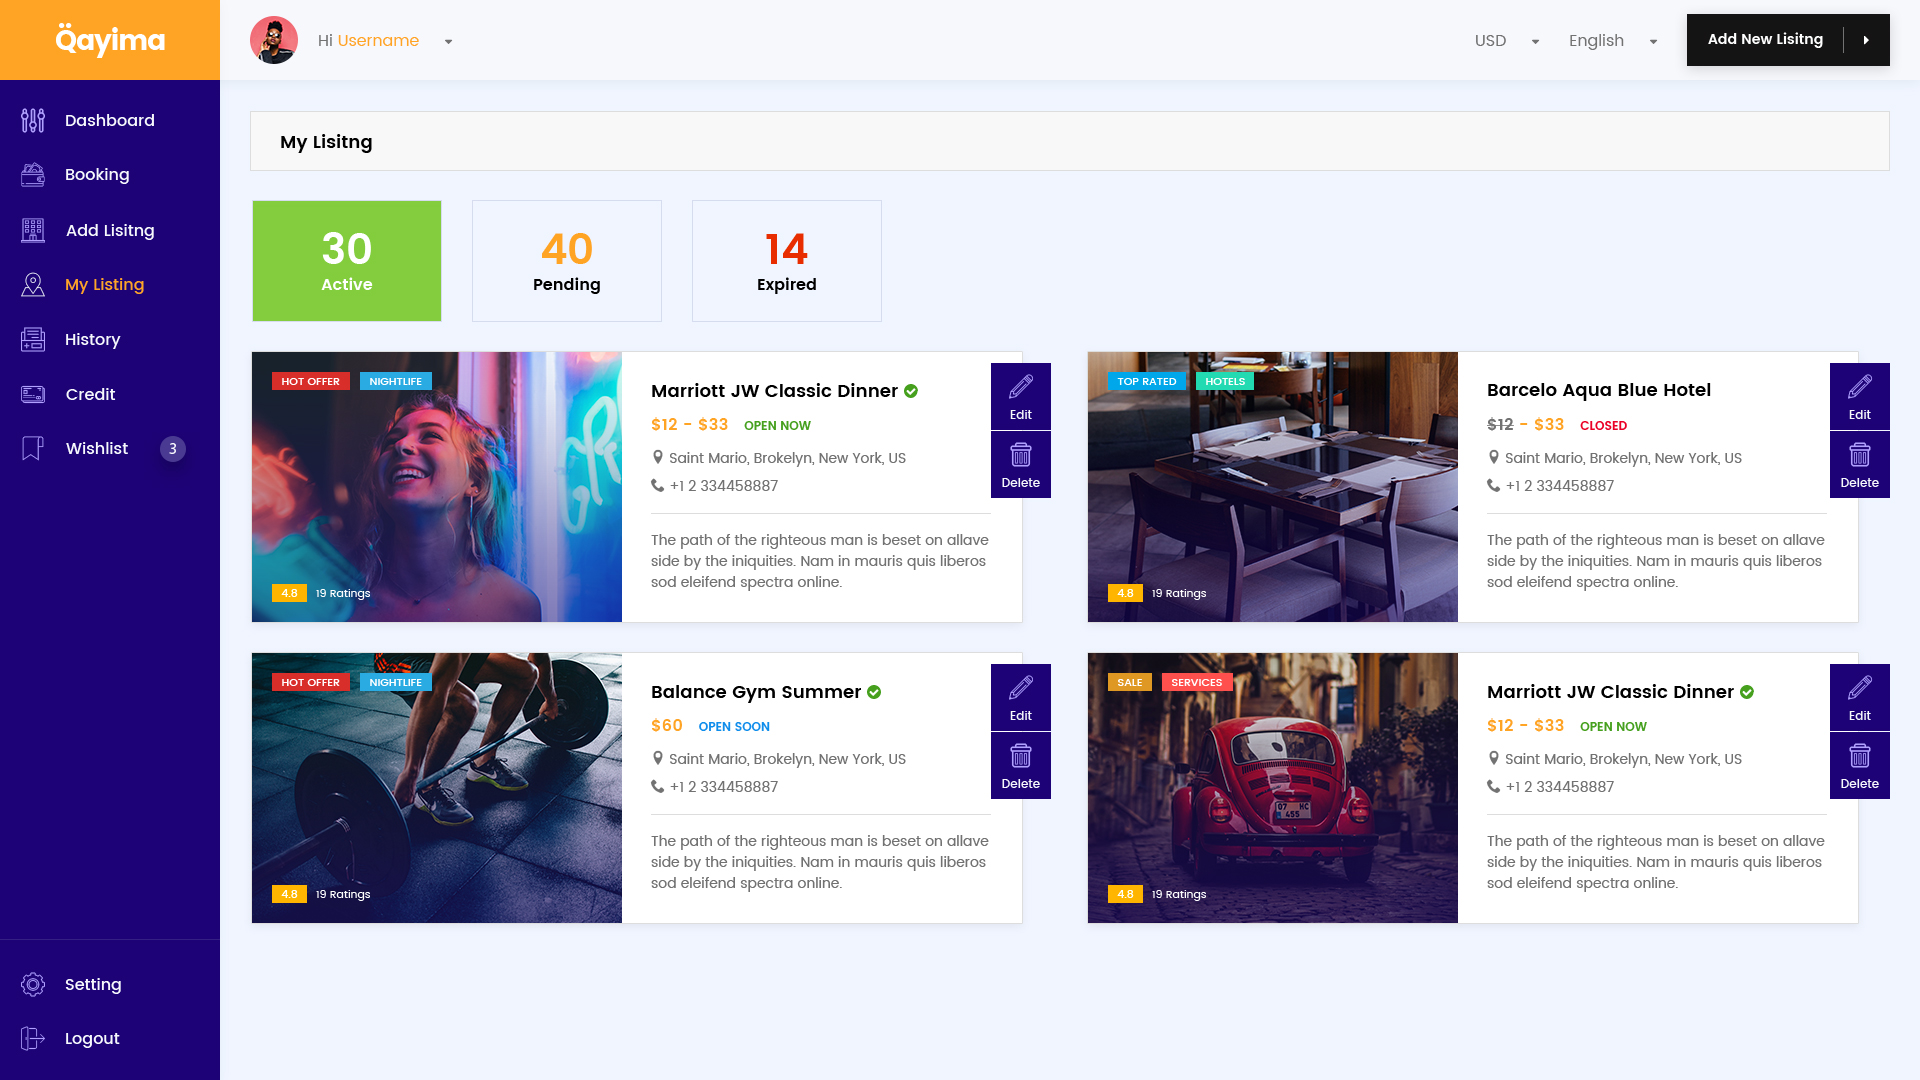The width and height of the screenshot is (1920, 1080).
Task: Open Marriott JW Classic Dinner title, first card
Action: [774, 391]
